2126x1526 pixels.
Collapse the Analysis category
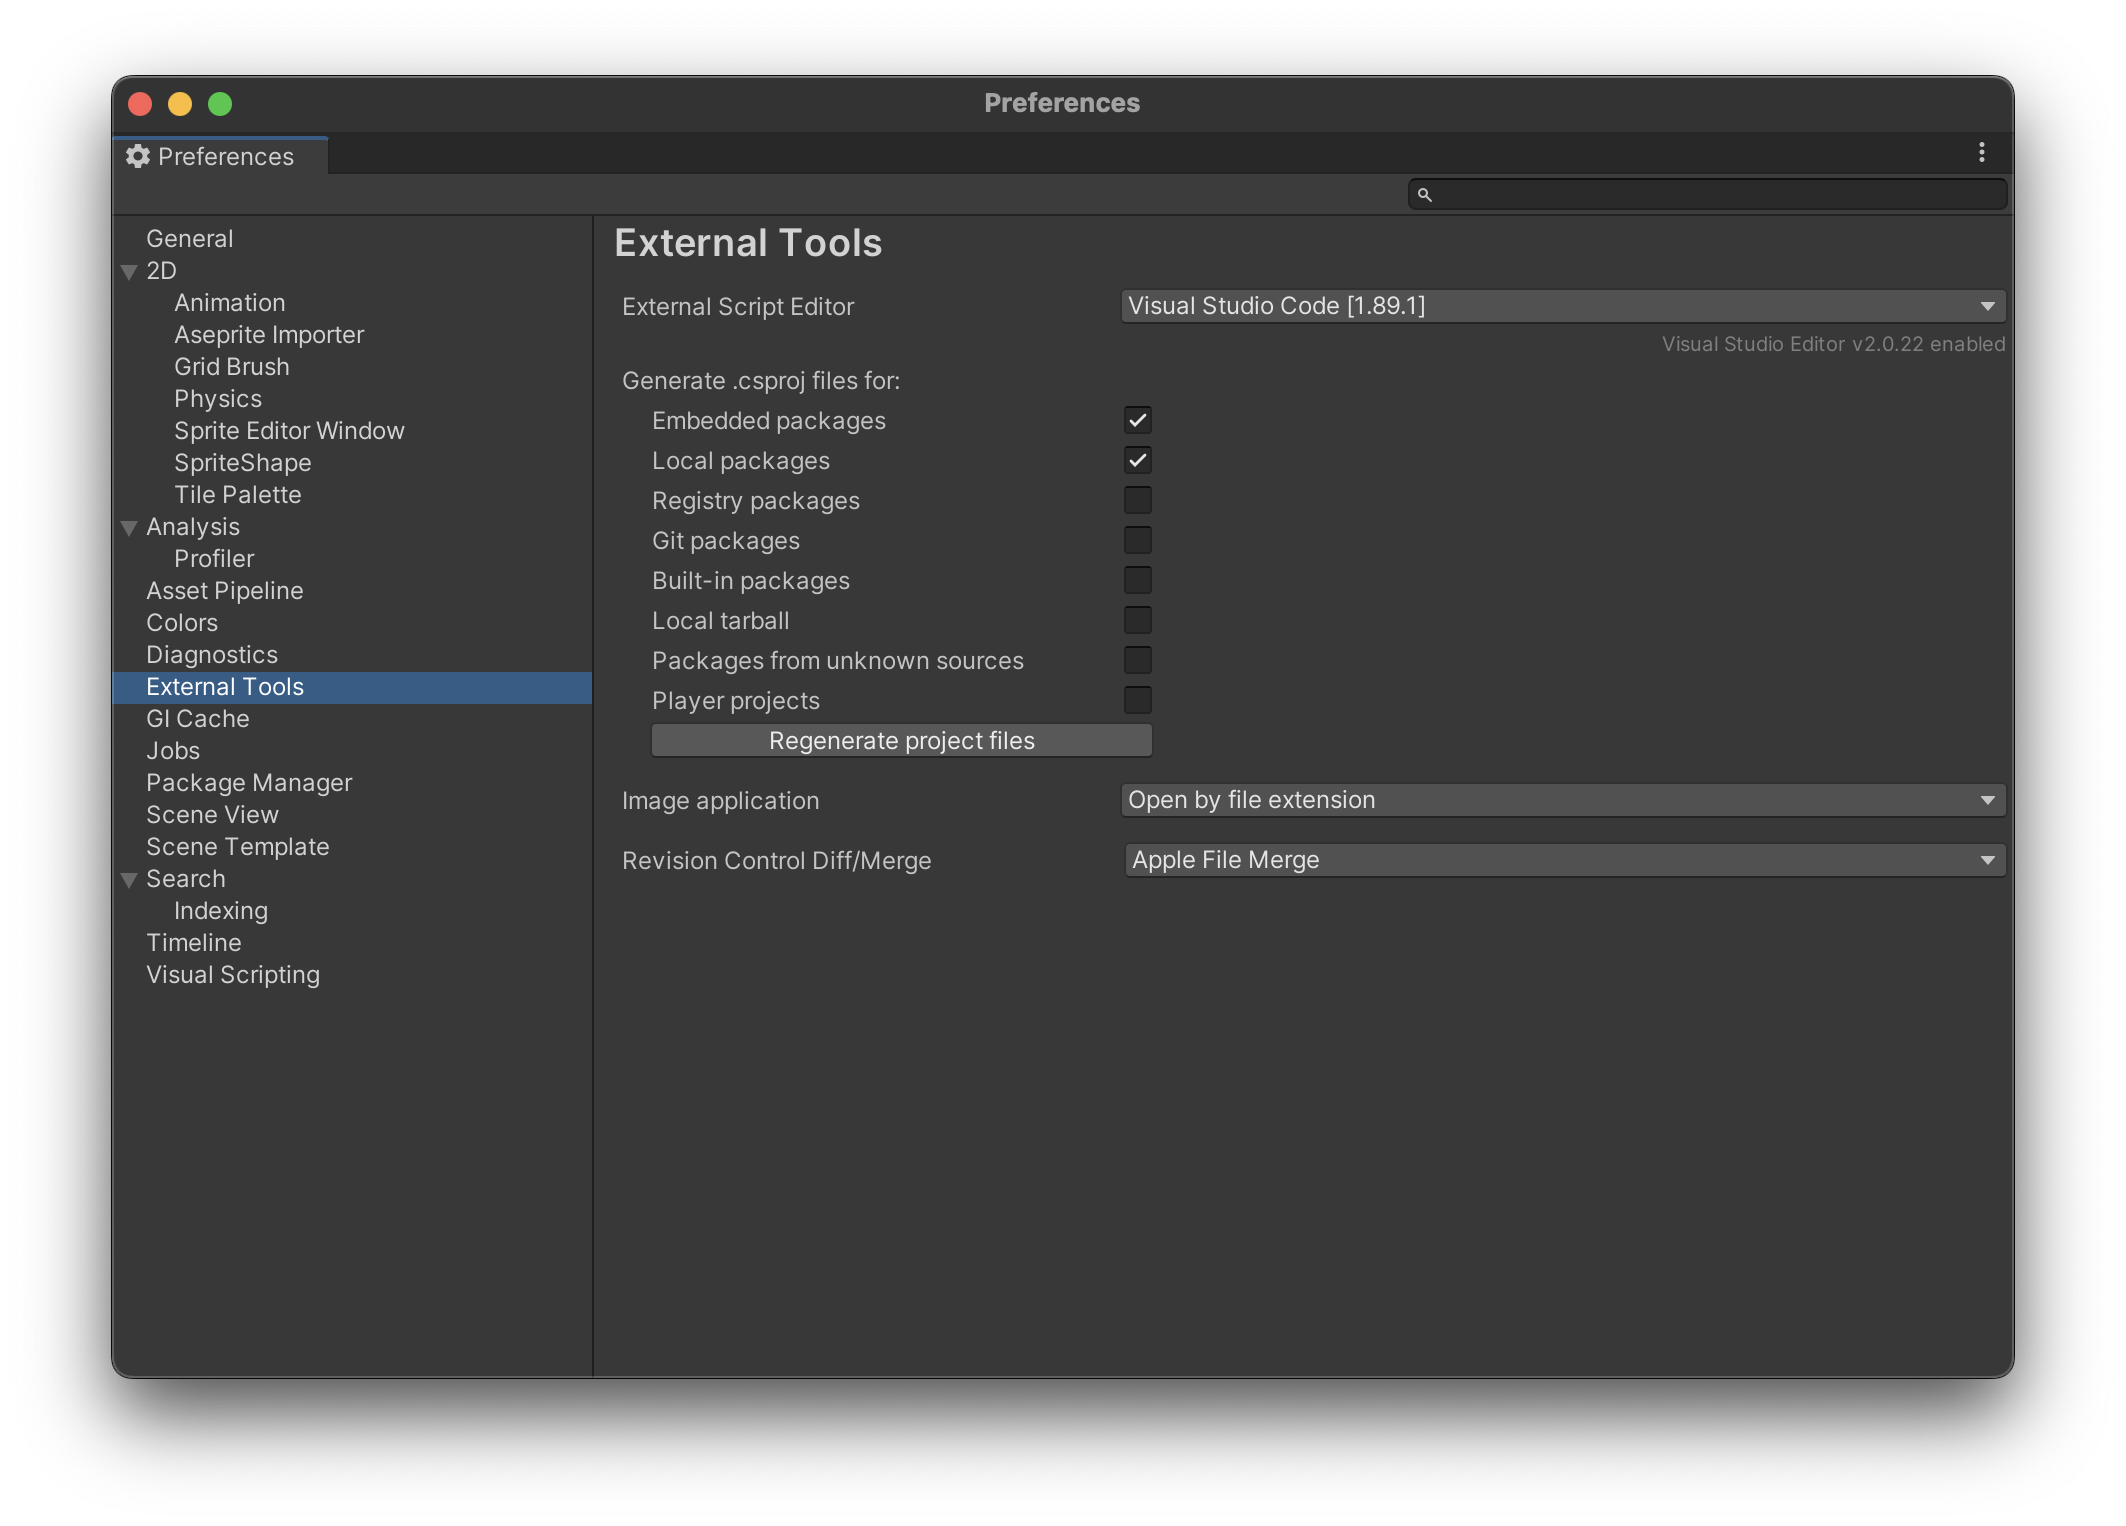coord(129,527)
